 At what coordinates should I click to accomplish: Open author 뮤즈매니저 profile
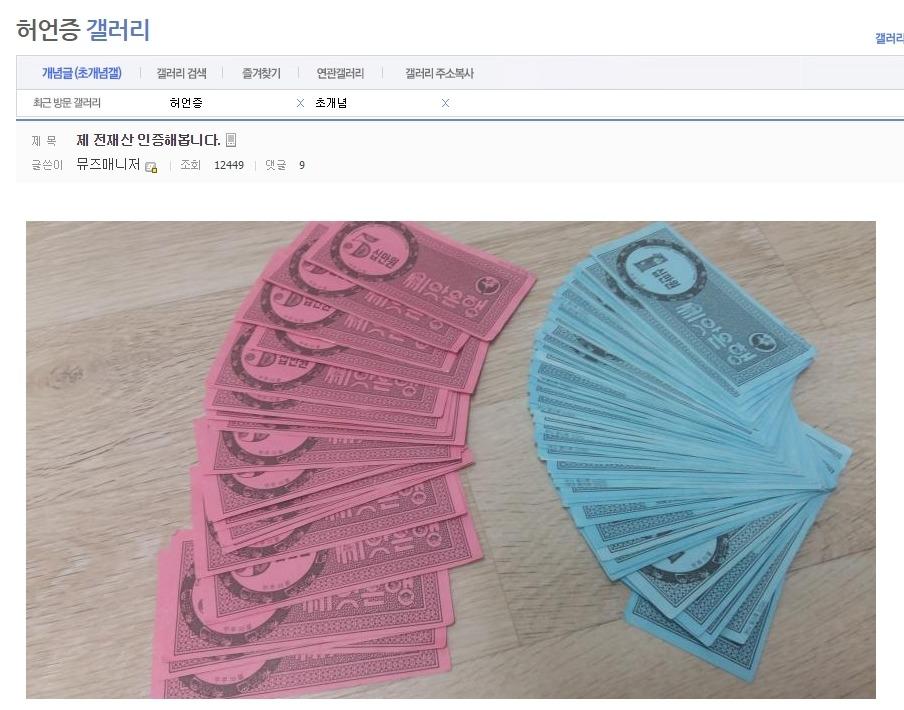click(108, 164)
